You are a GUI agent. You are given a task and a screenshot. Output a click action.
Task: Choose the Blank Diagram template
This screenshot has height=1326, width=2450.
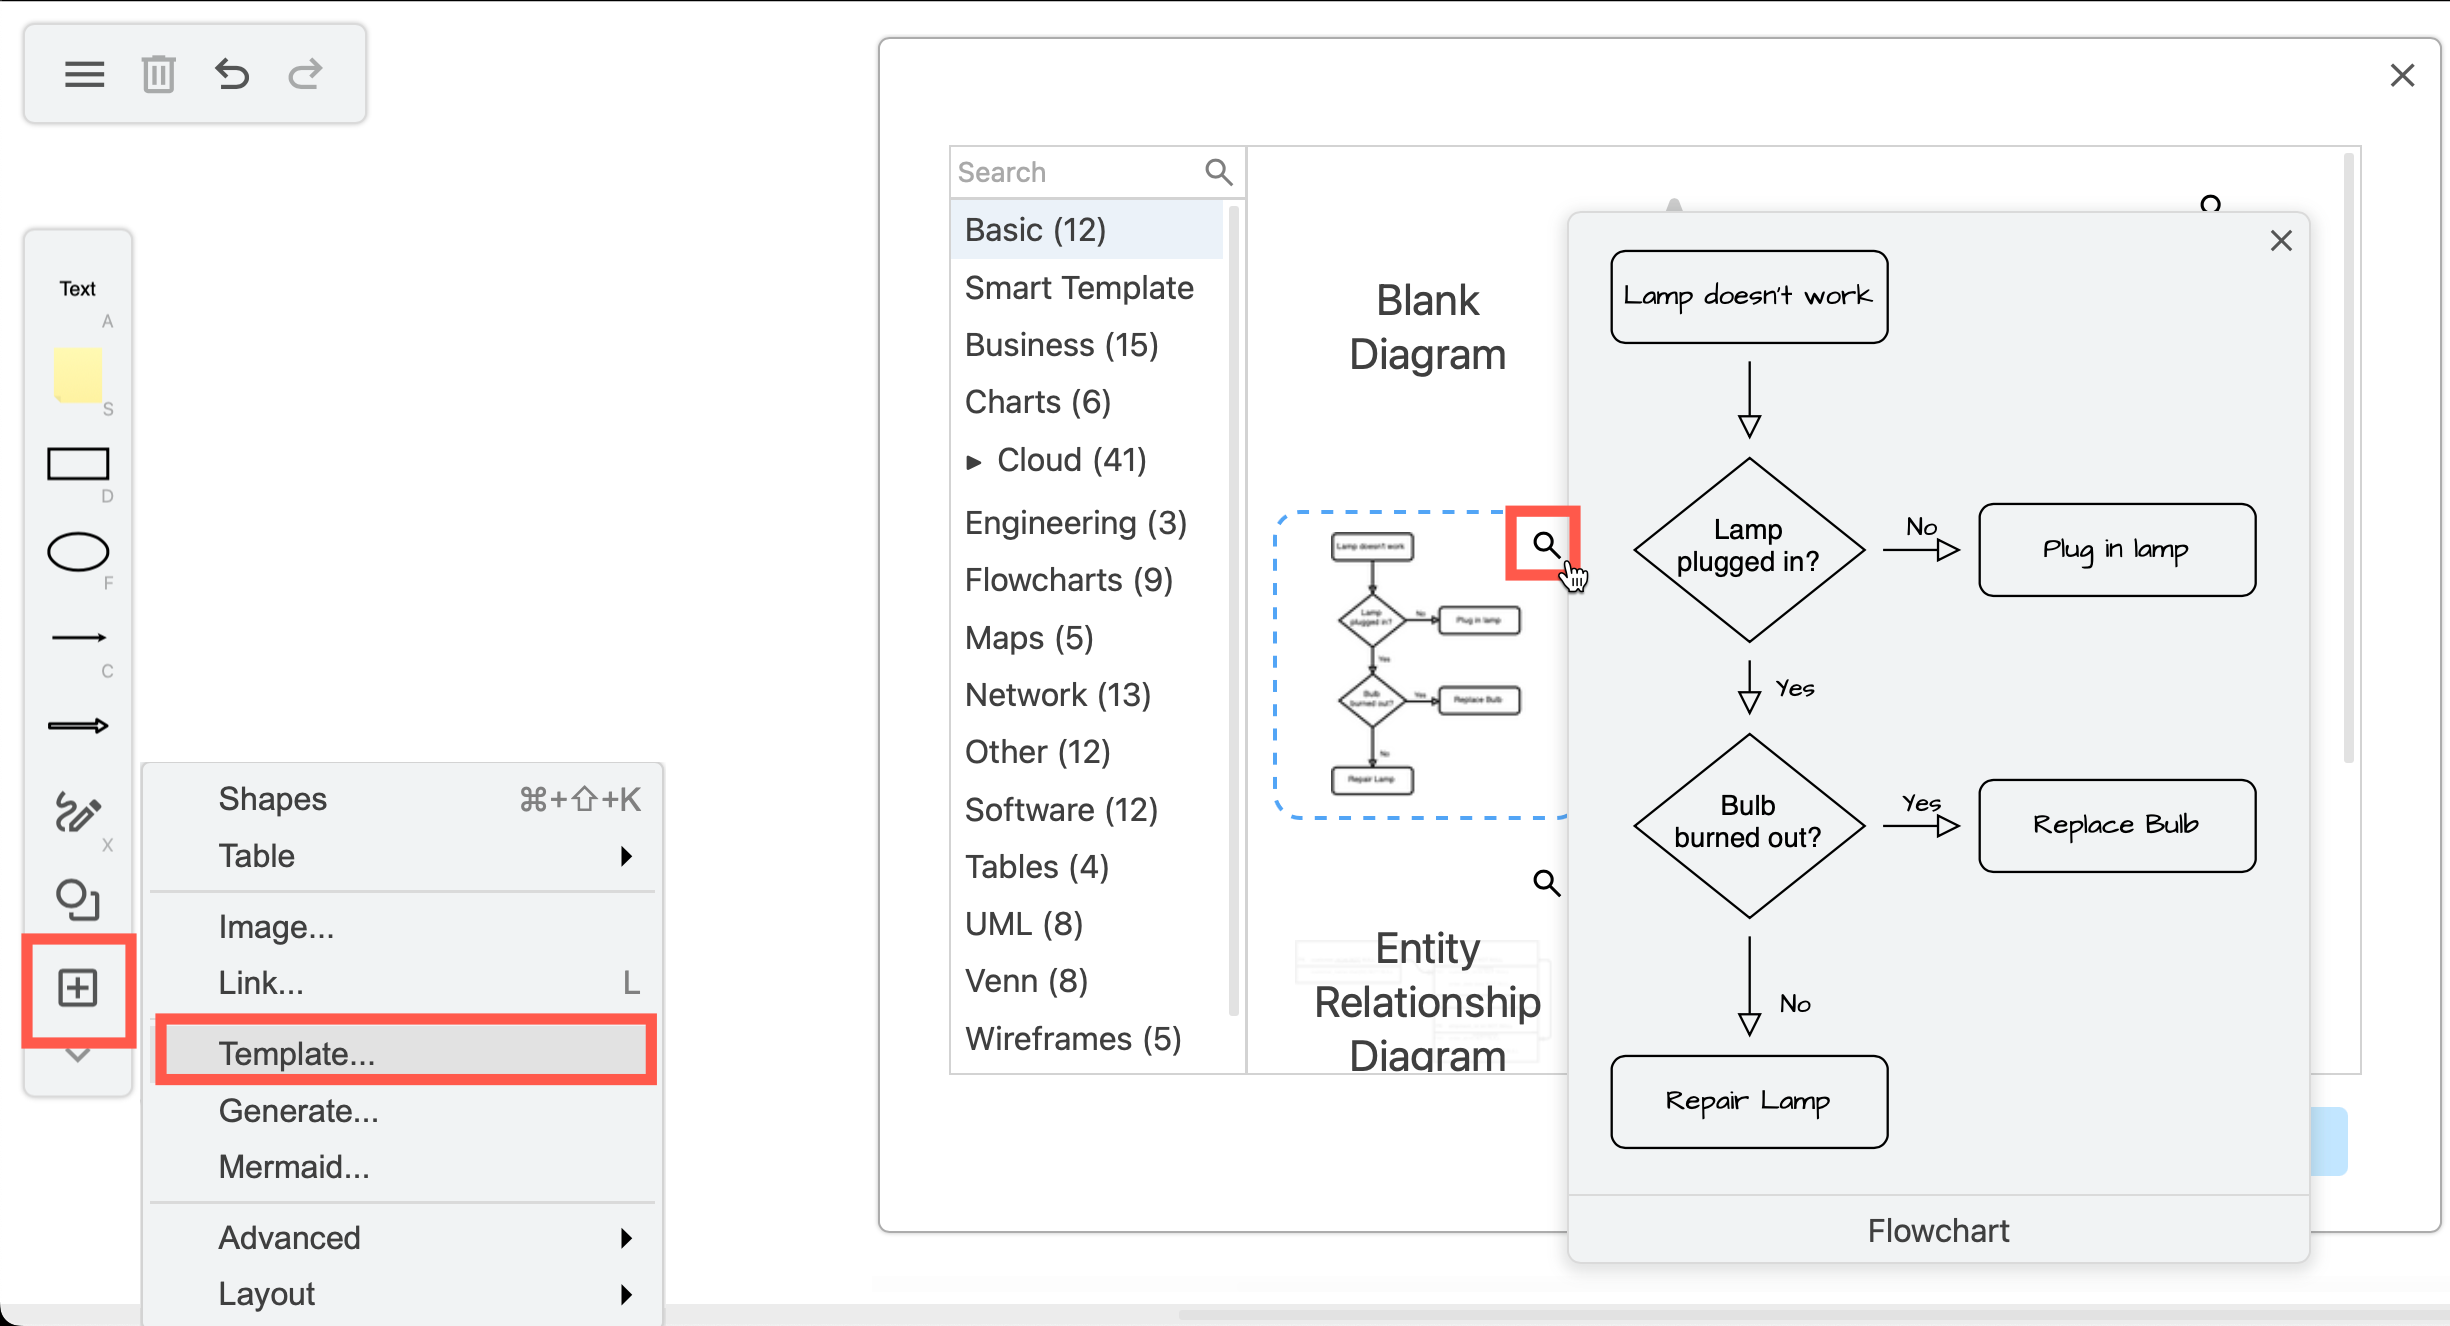[1426, 327]
